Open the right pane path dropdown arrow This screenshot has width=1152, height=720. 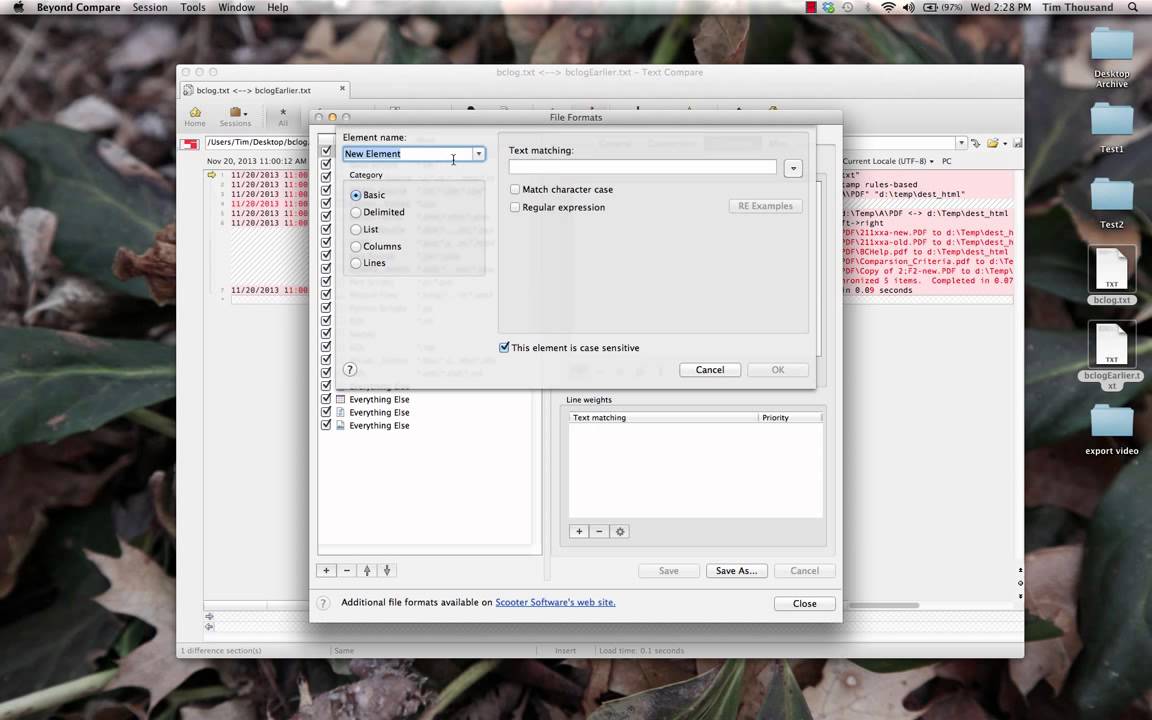pyautogui.click(x=961, y=143)
